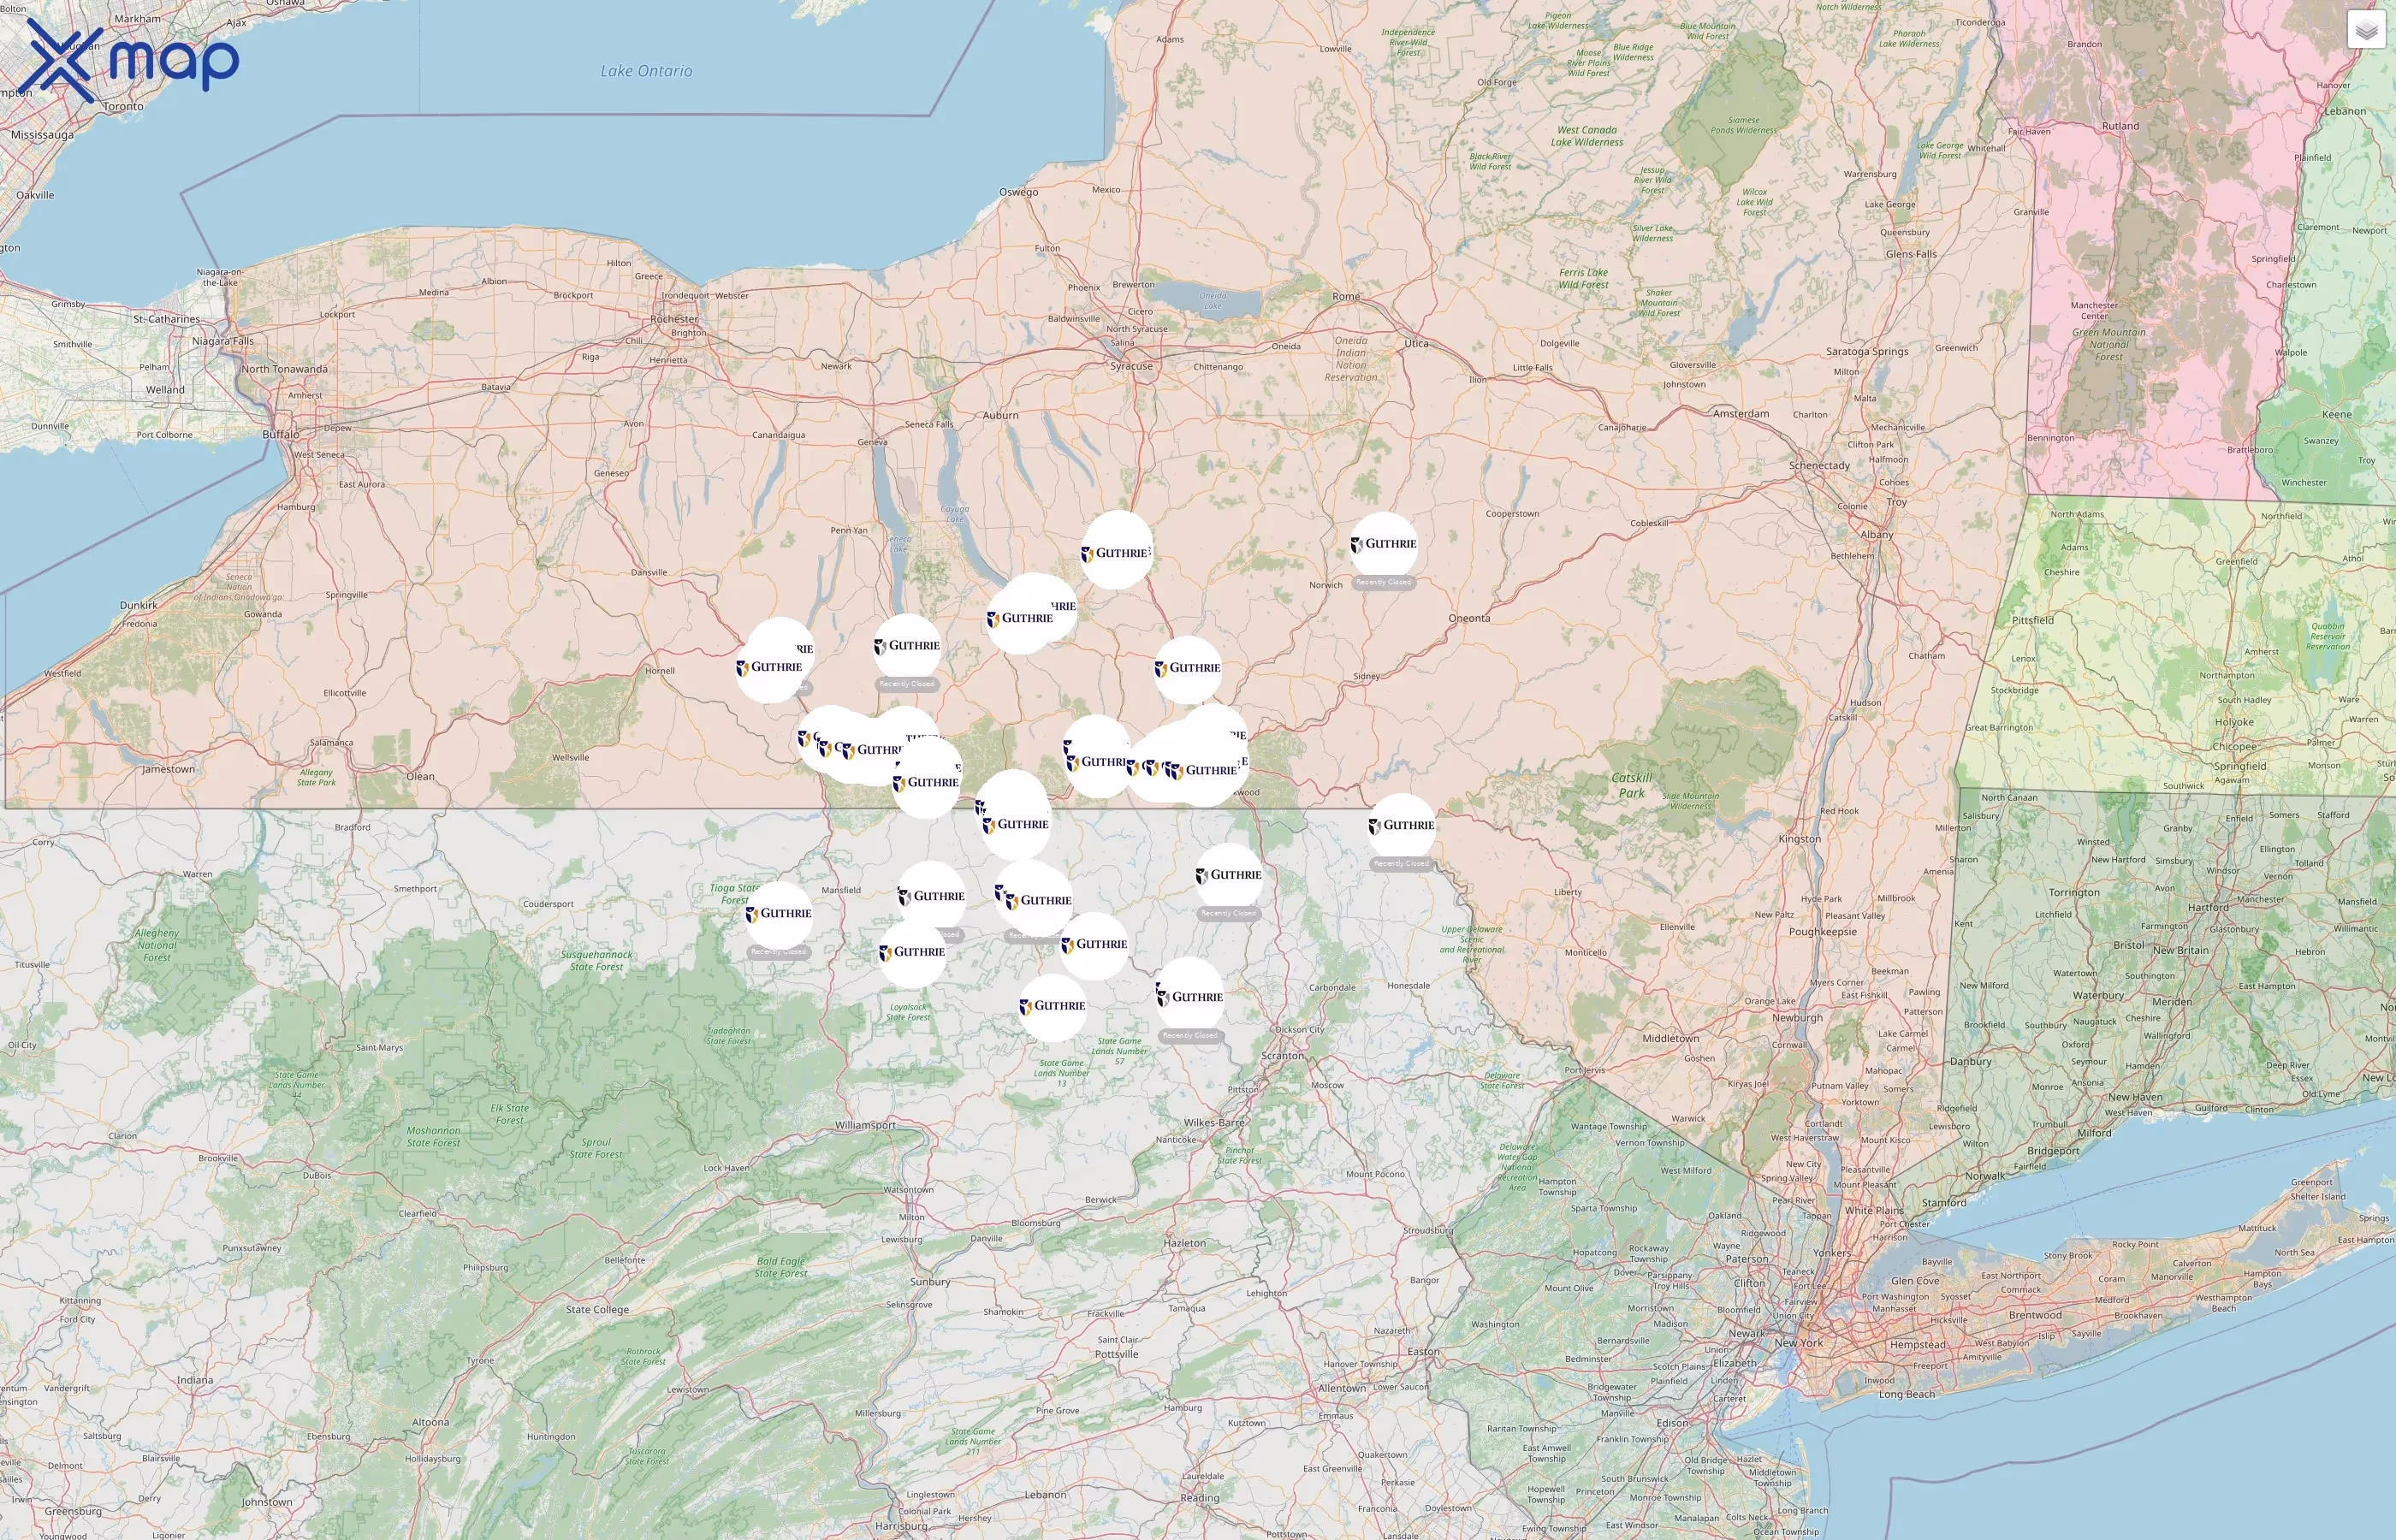2396x1540 pixels.
Task: Select the Guthrie marker northwest of Liberty
Action: [x=1402, y=826]
